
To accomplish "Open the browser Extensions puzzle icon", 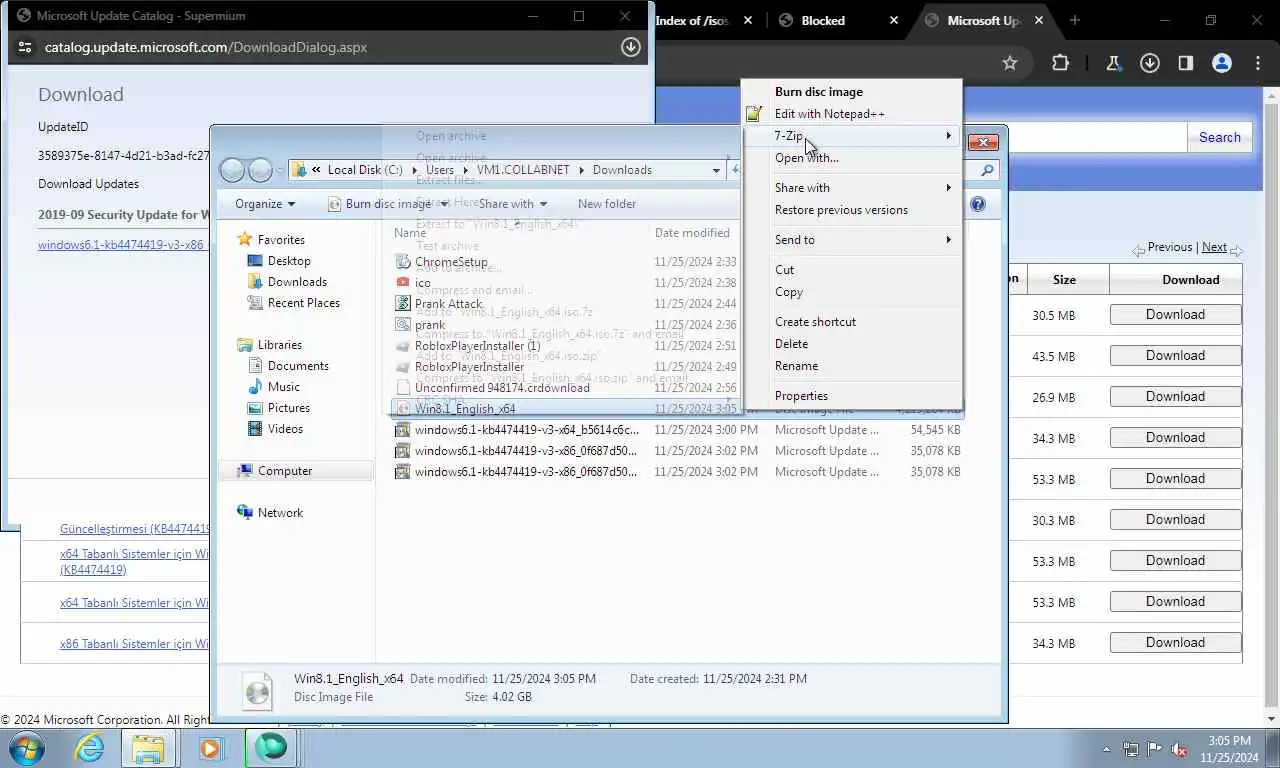I will [x=1060, y=63].
